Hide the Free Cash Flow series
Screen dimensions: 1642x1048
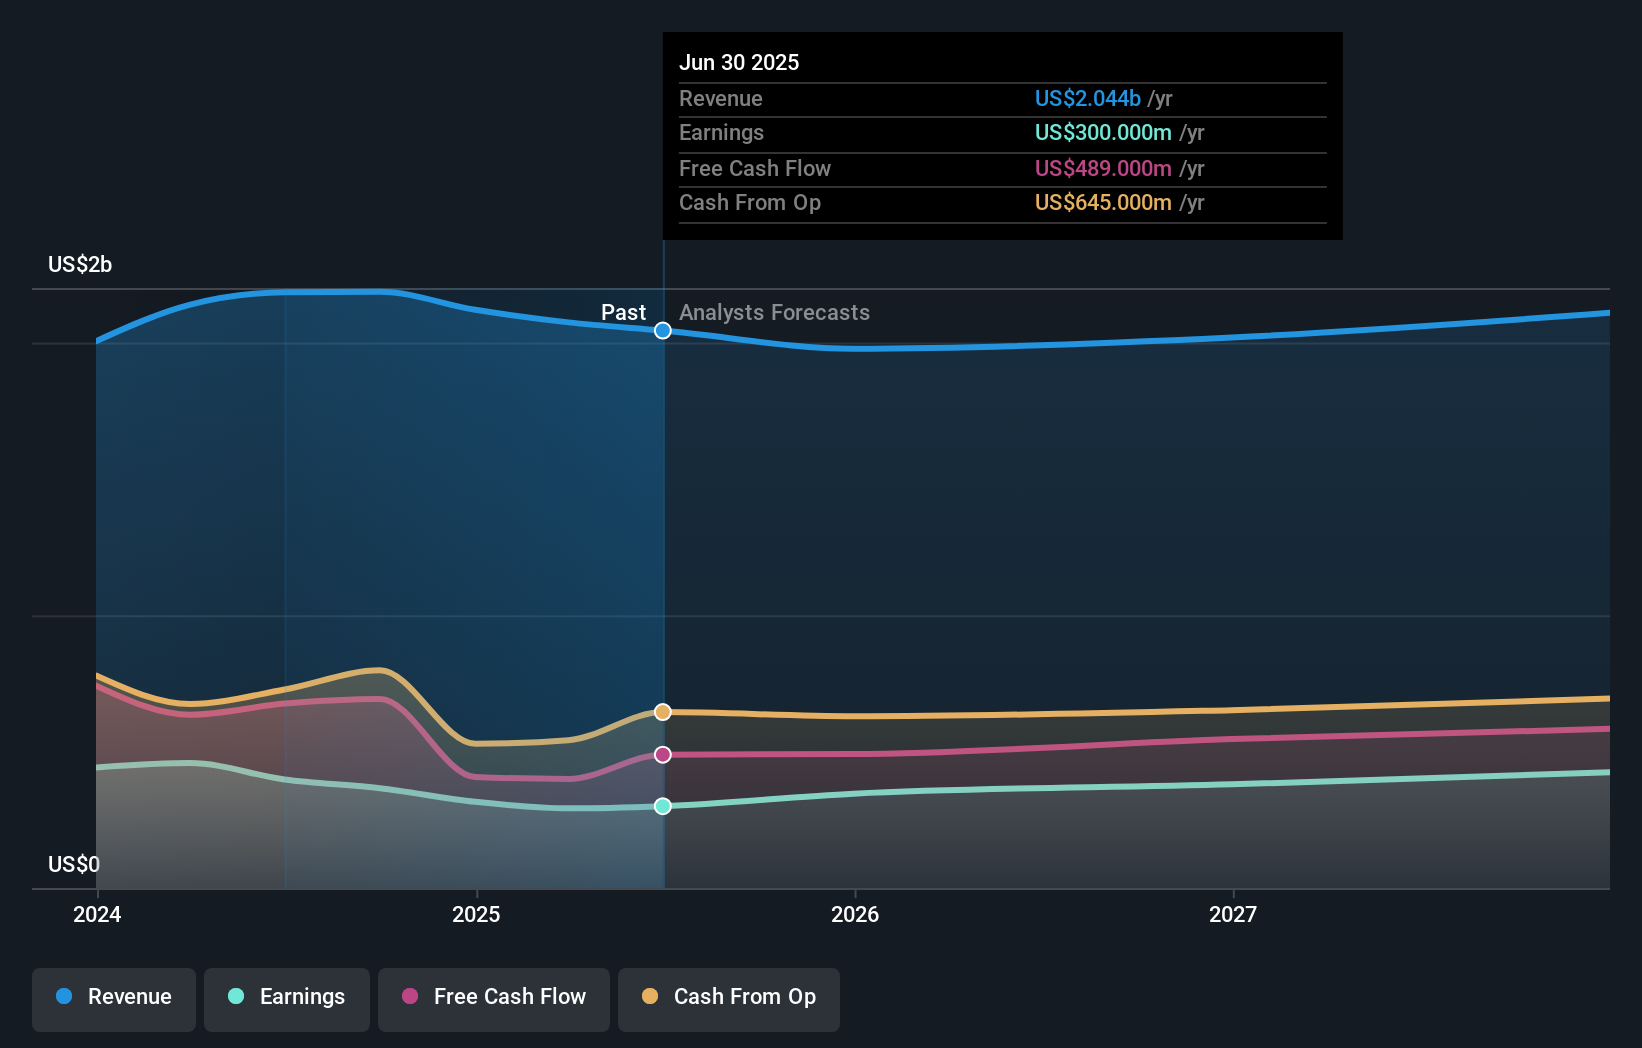click(493, 998)
